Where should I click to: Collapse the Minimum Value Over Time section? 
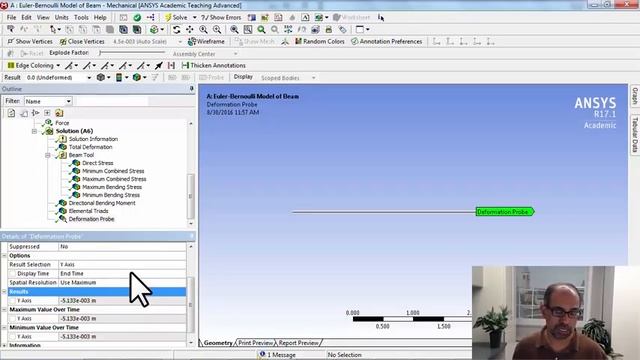click(4, 327)
